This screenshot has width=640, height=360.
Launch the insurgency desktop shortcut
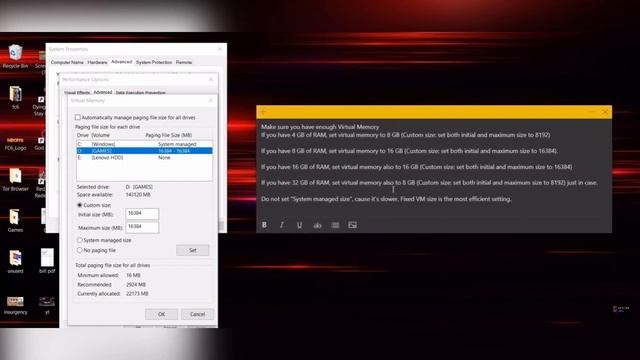click(15, 305)
